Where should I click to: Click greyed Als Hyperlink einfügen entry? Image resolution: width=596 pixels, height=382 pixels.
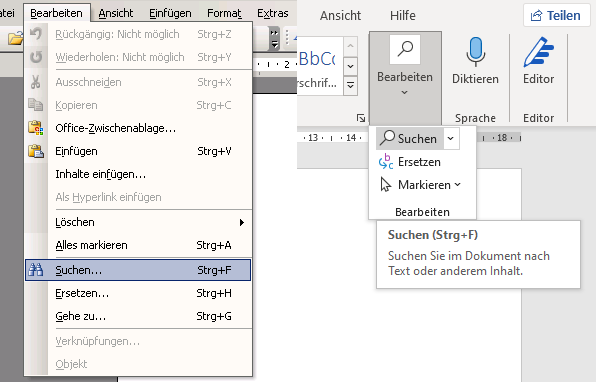[138, 197]
